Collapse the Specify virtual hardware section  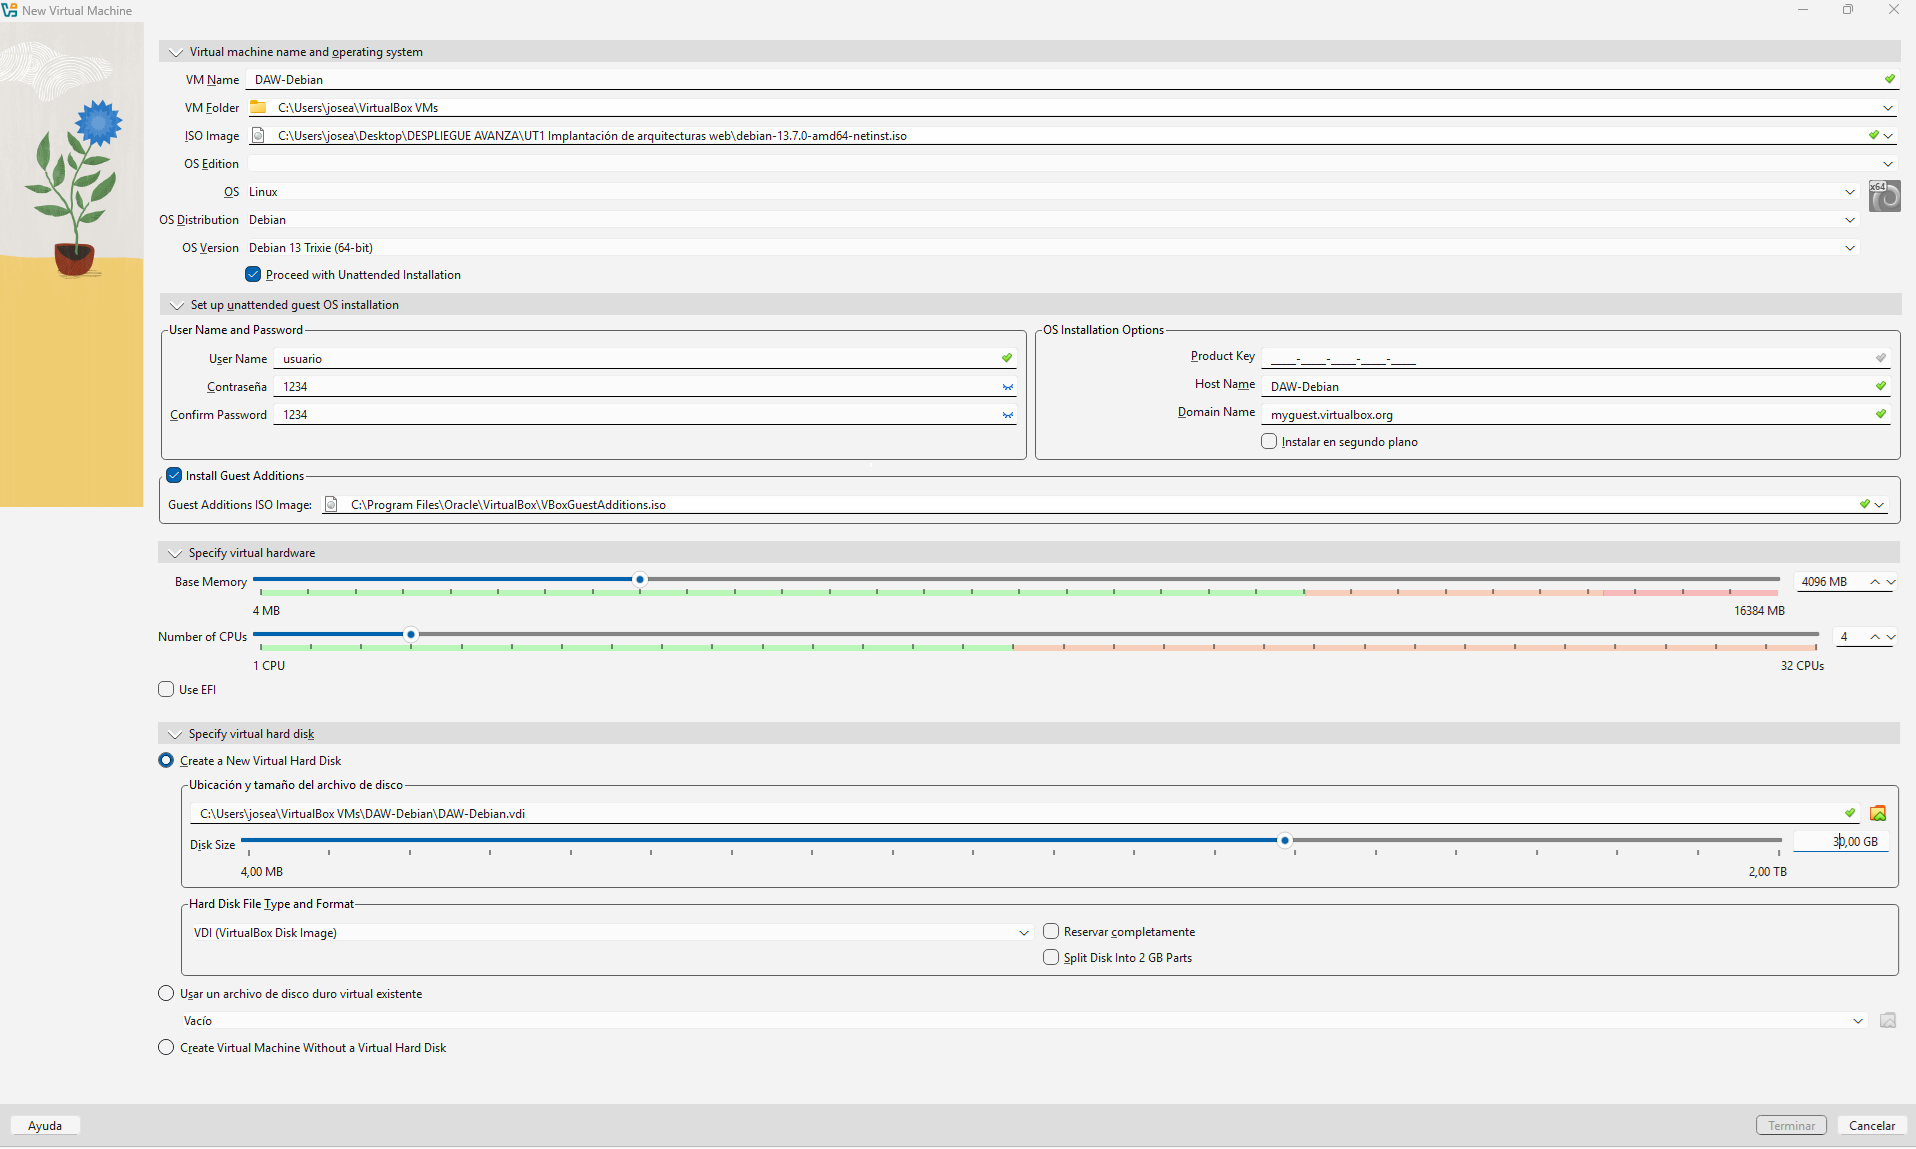tap(175, 553)
